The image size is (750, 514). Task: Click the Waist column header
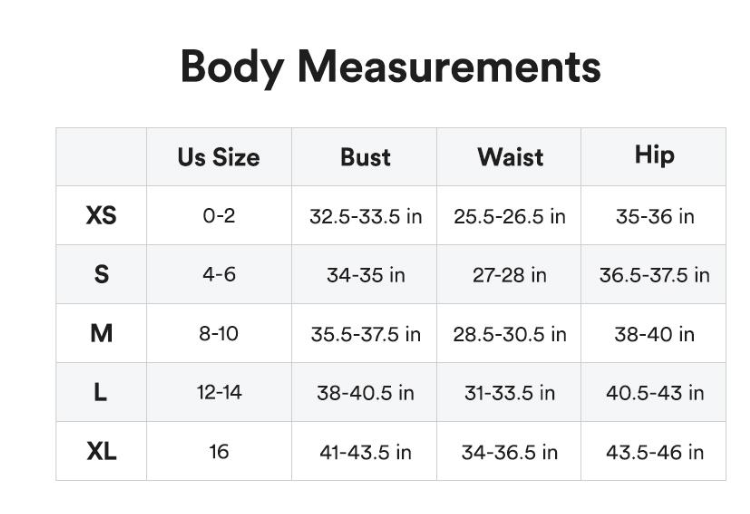pos(510,157)
